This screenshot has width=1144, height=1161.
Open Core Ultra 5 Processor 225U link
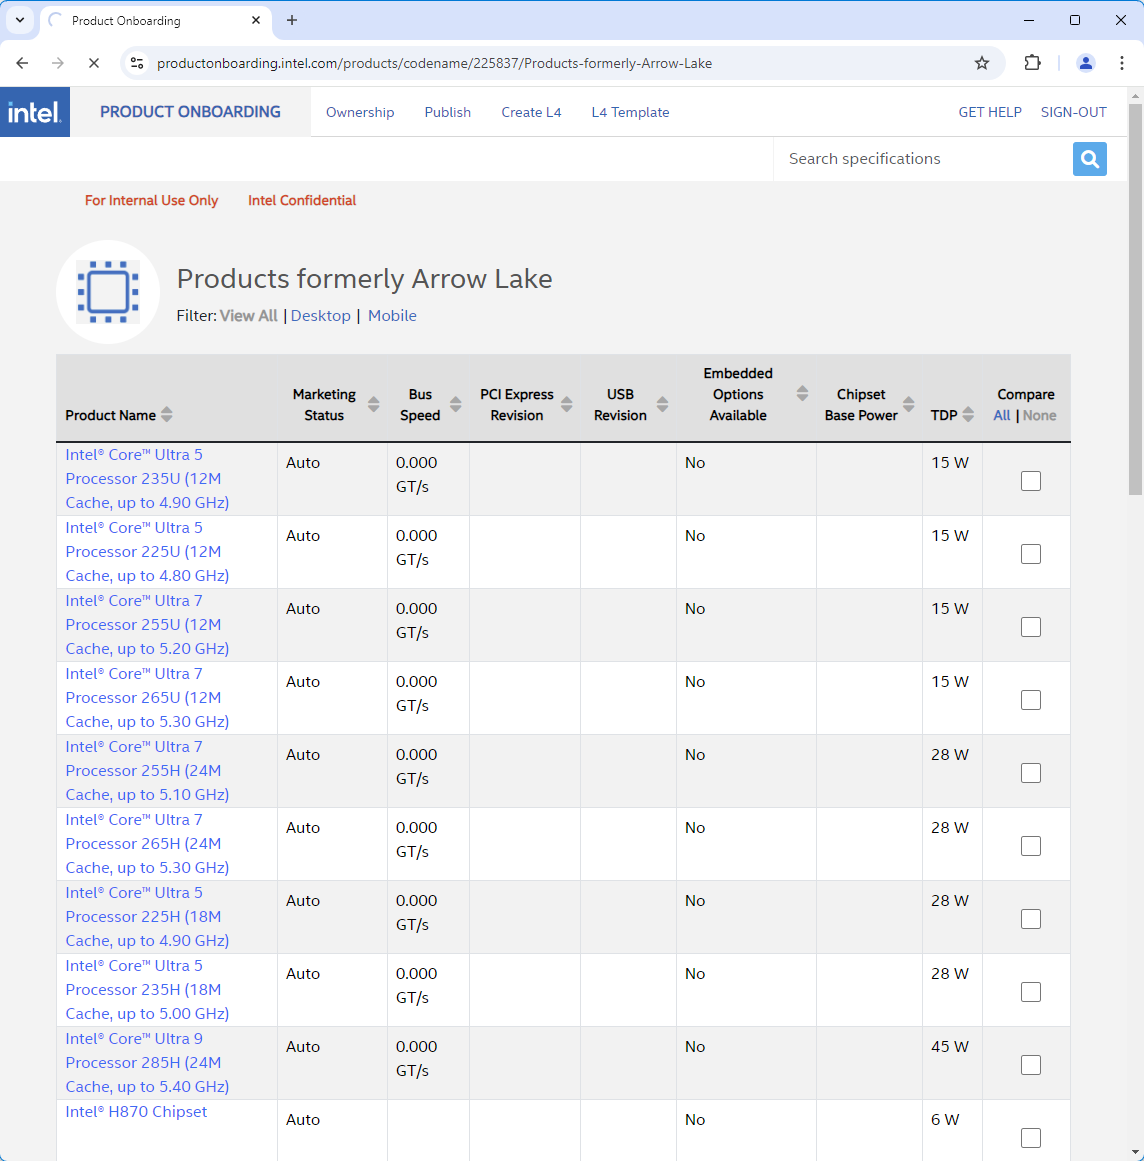[x=147, y=552]
